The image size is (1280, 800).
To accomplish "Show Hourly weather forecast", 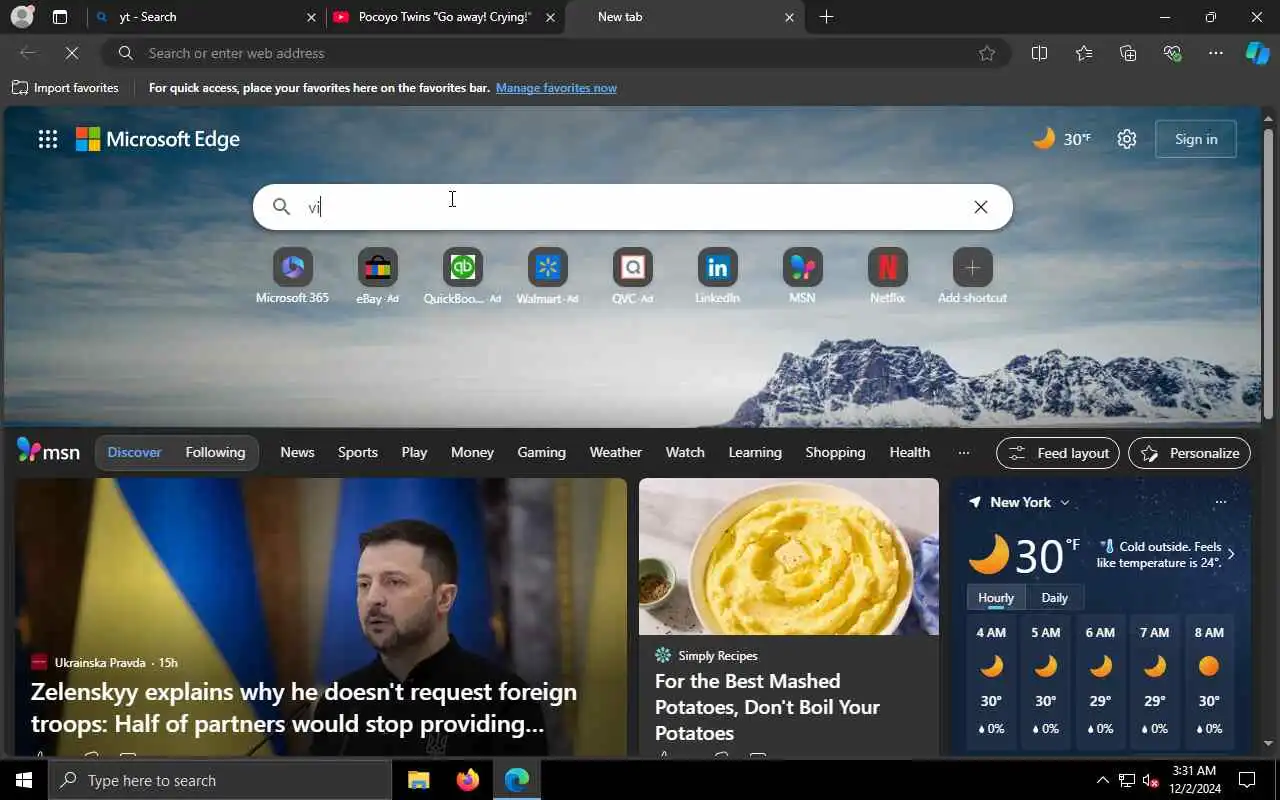I will pos(996,598).
